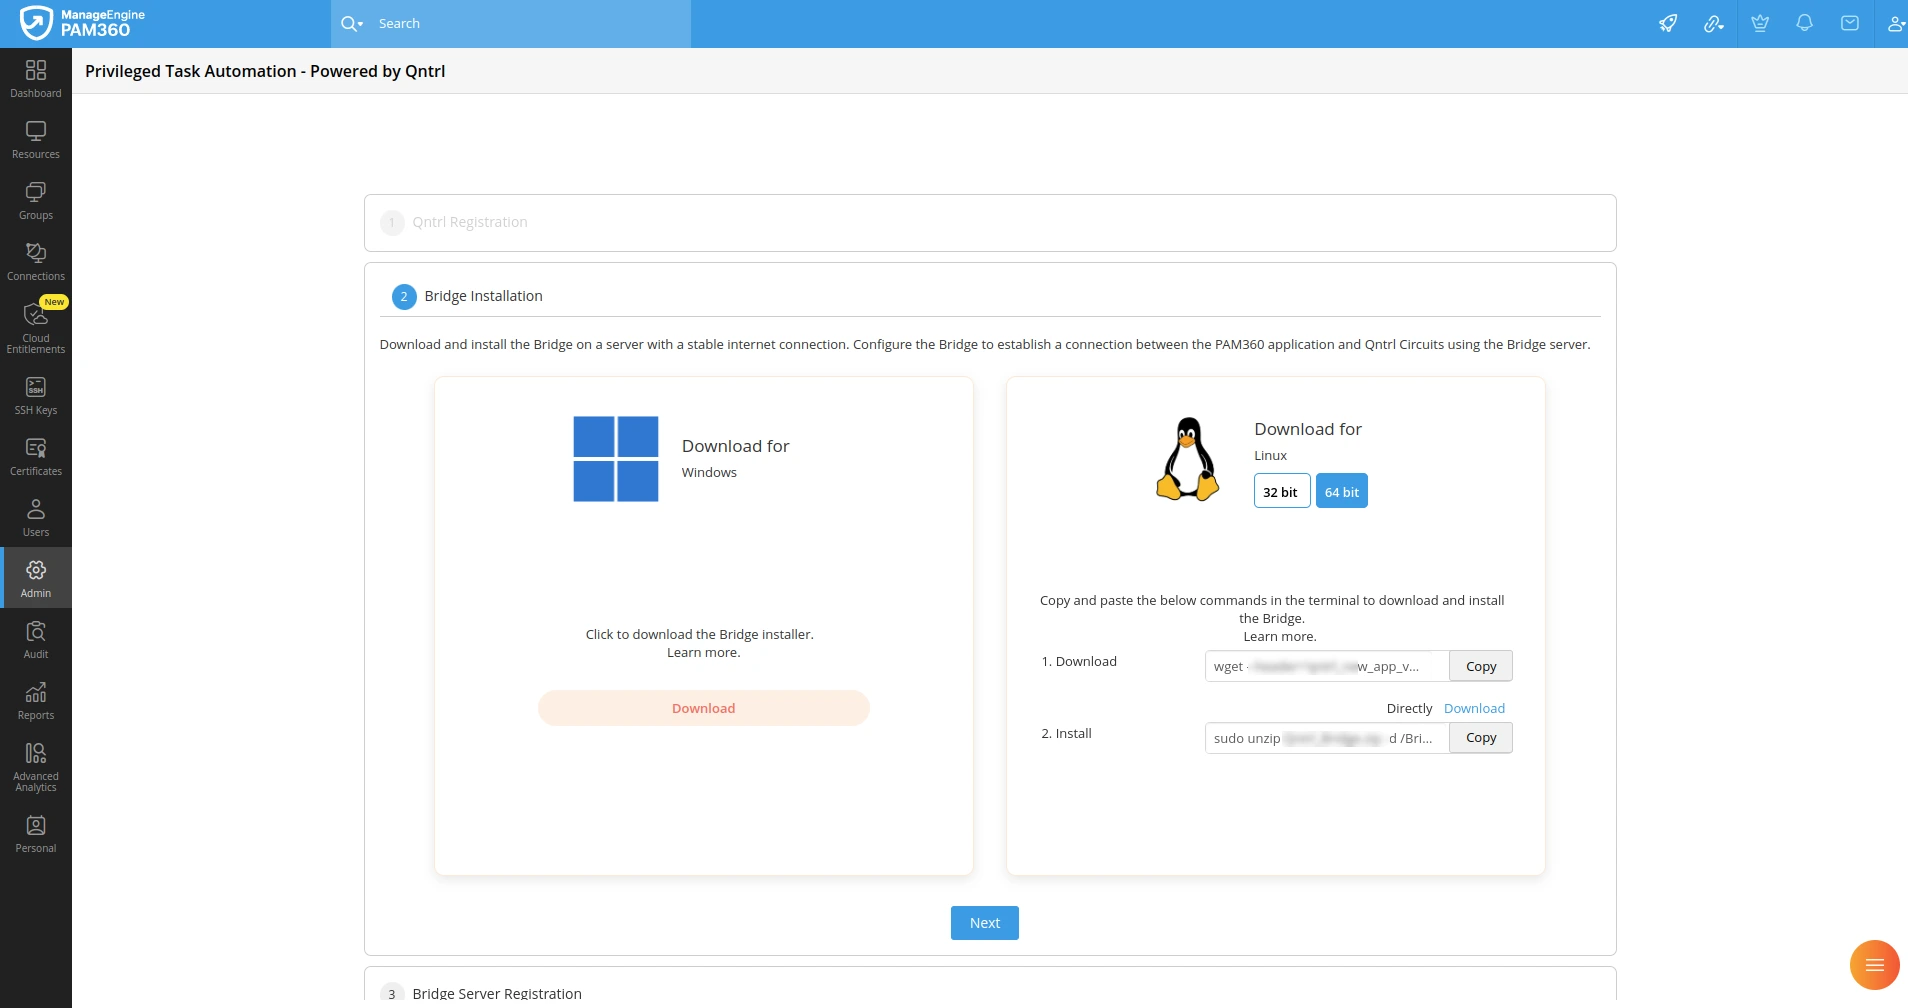The image size is (1908, 1008).
Task: Open the Reports section
Action: coord(35,699)
